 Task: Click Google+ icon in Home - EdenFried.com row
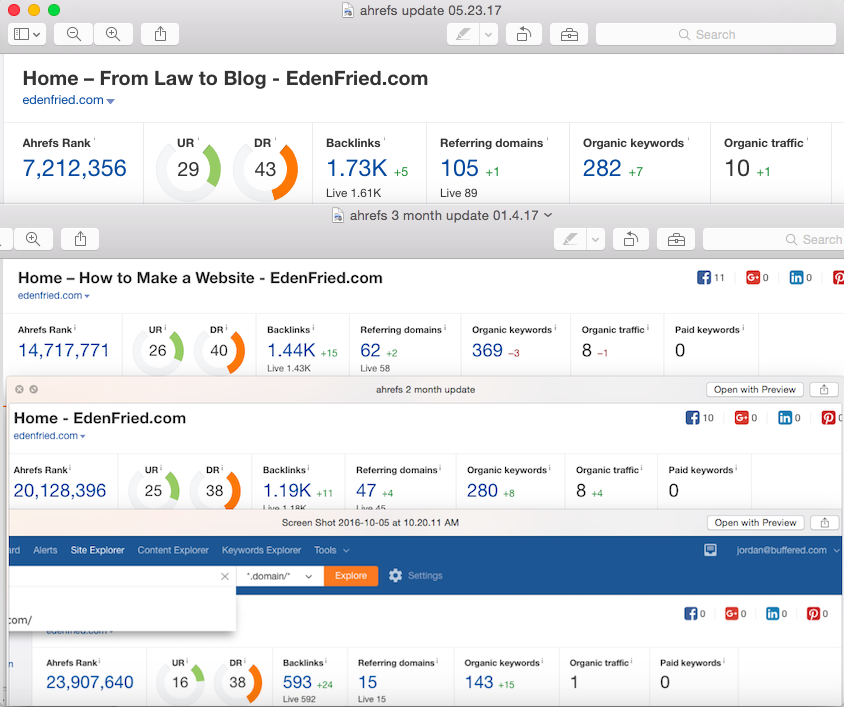[x=741, y=418]
